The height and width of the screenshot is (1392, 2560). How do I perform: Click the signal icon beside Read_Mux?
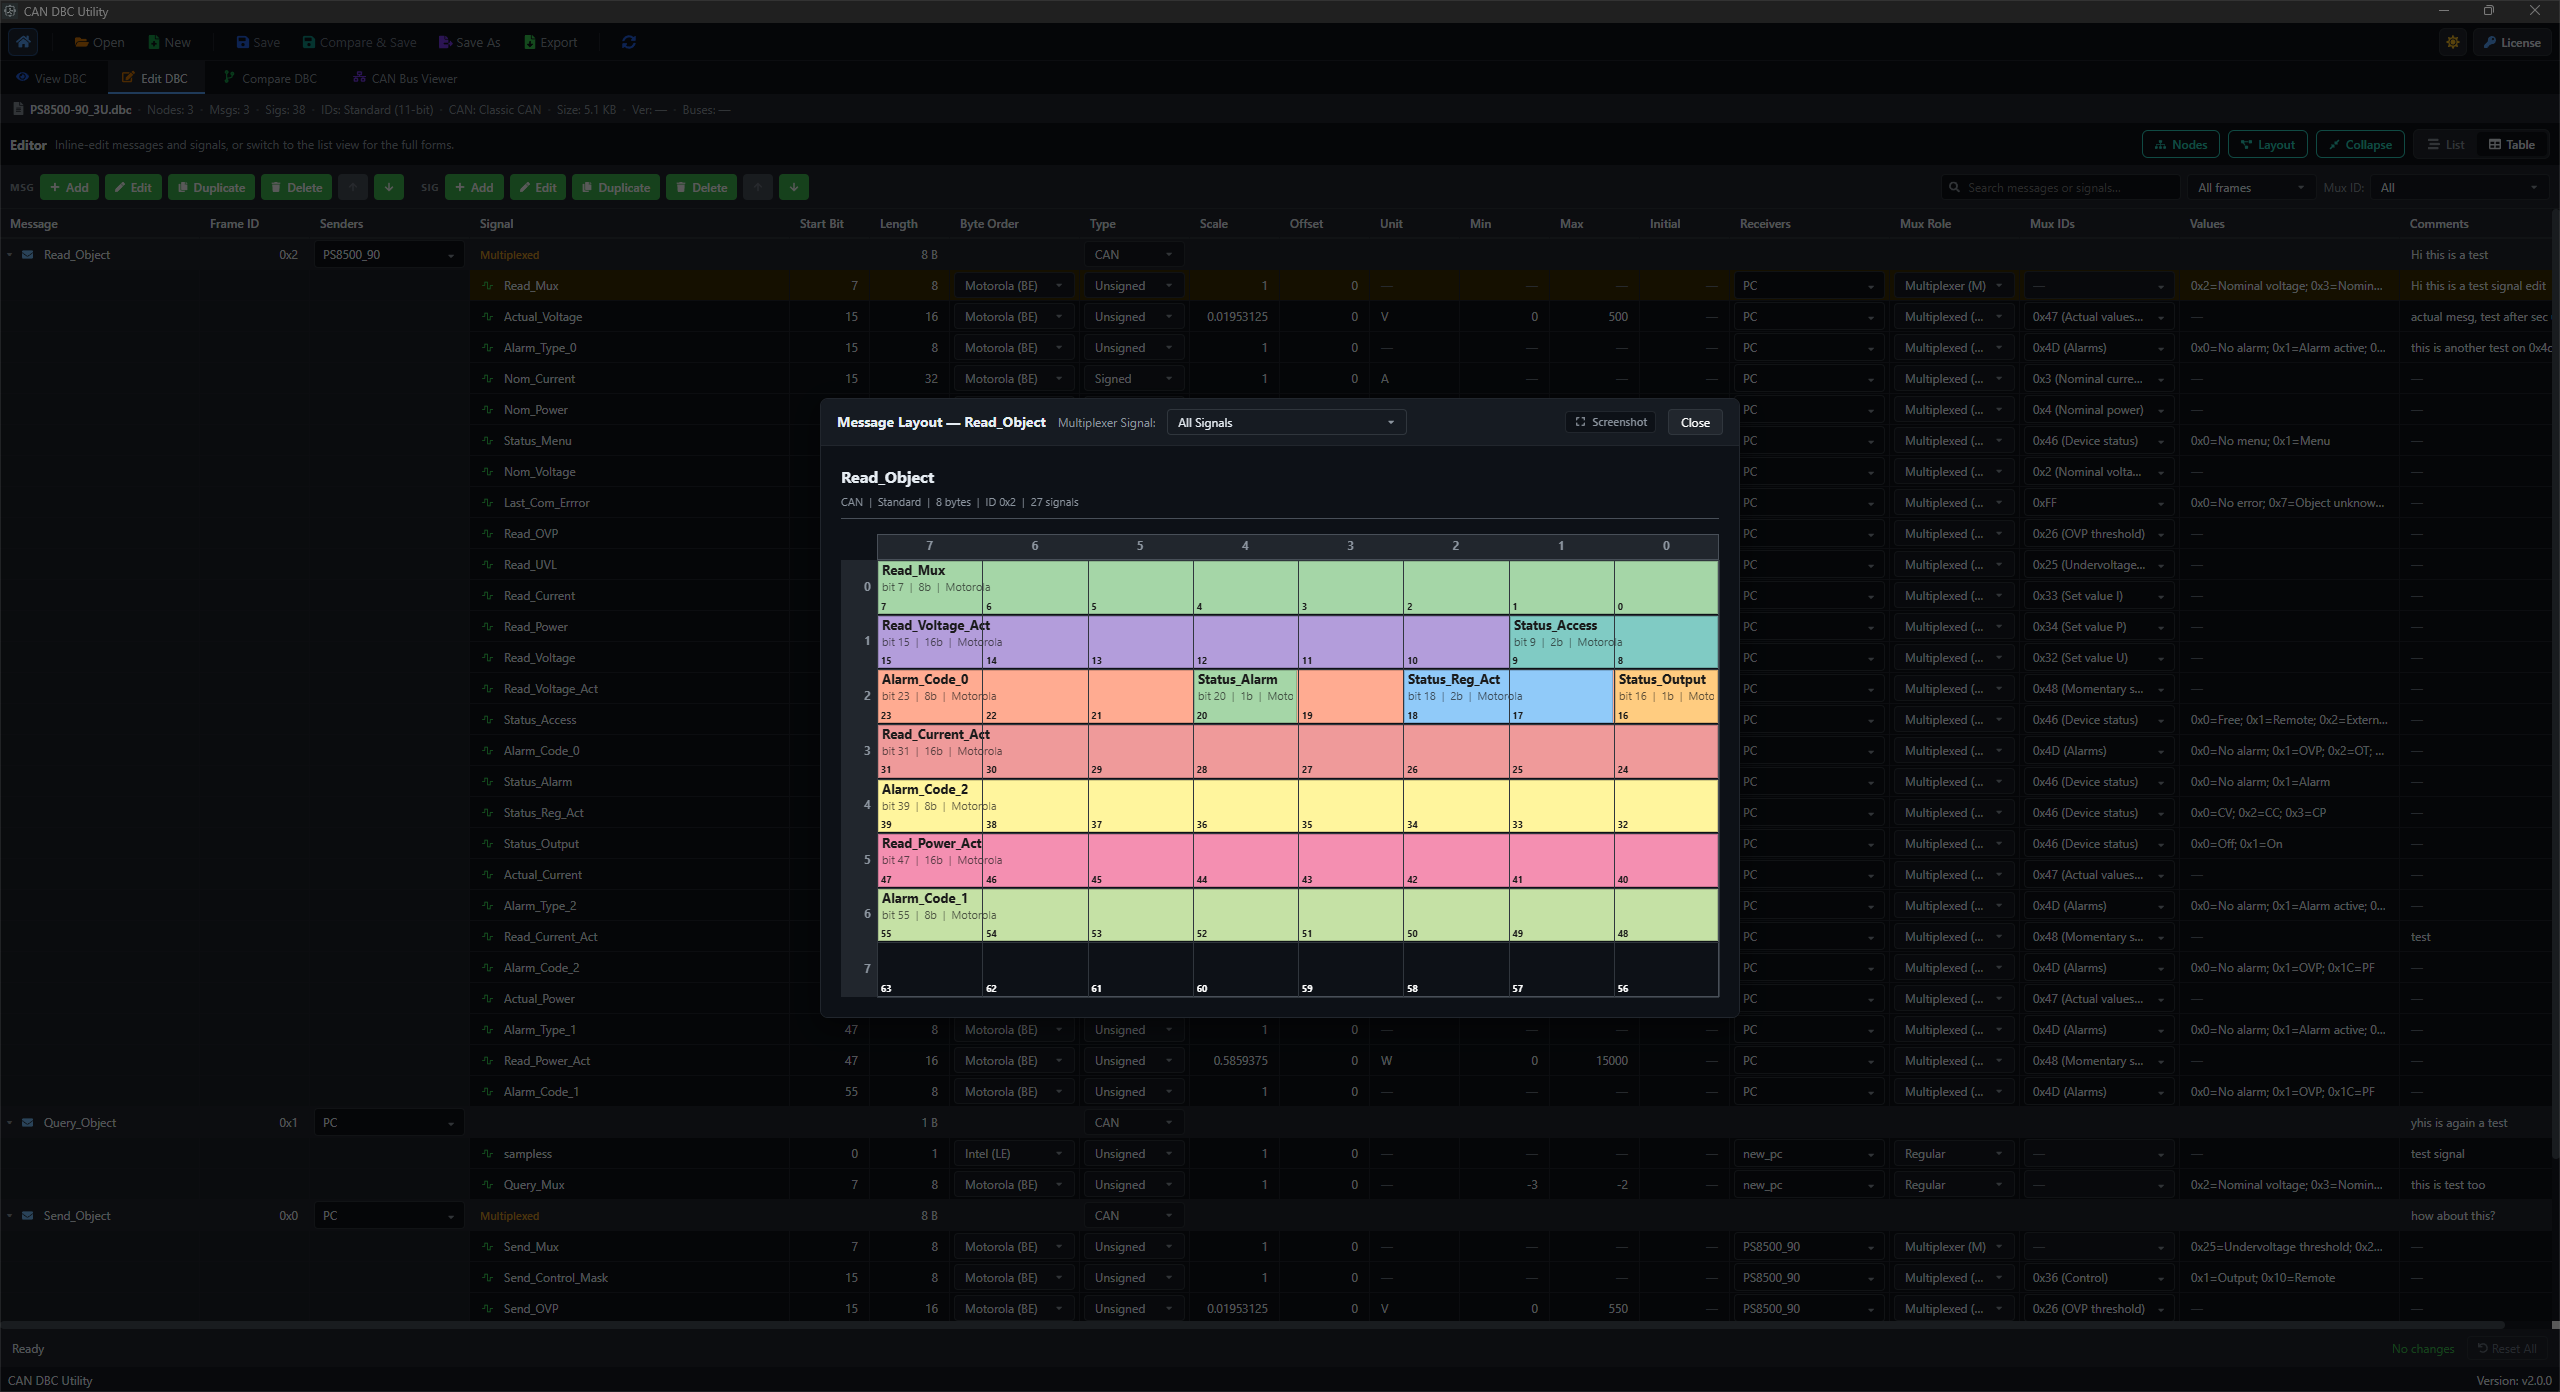[x=488, y=286]
